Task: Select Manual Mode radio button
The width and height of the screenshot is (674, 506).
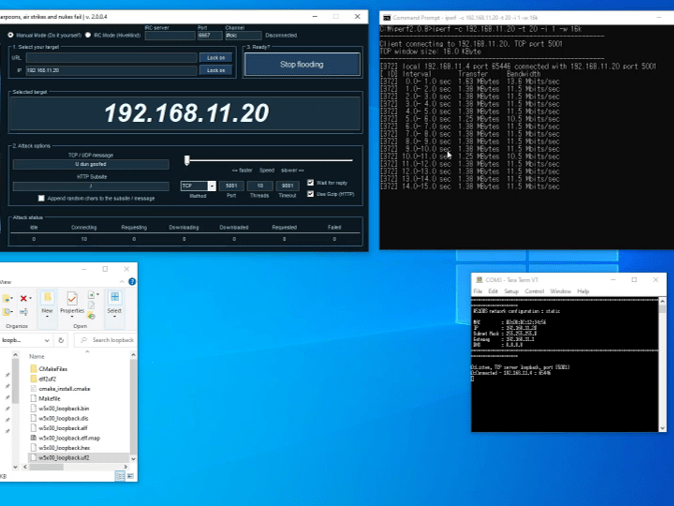Action: coord(10,35)
